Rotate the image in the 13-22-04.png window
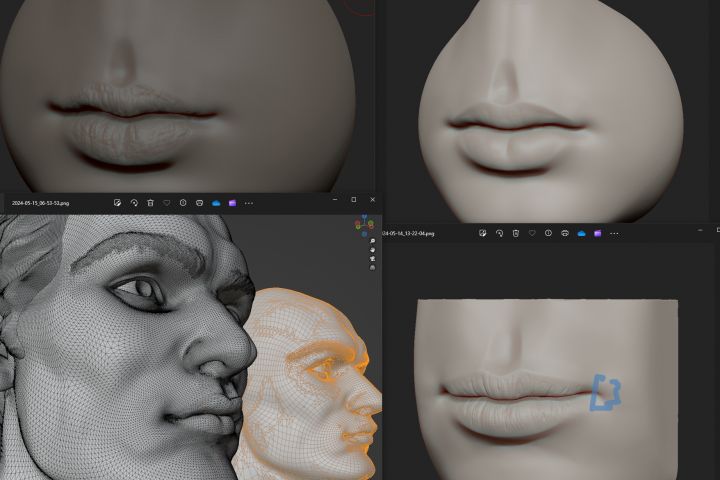The width and height of the screenshot is (720, 480). click(x=499, y=233)
